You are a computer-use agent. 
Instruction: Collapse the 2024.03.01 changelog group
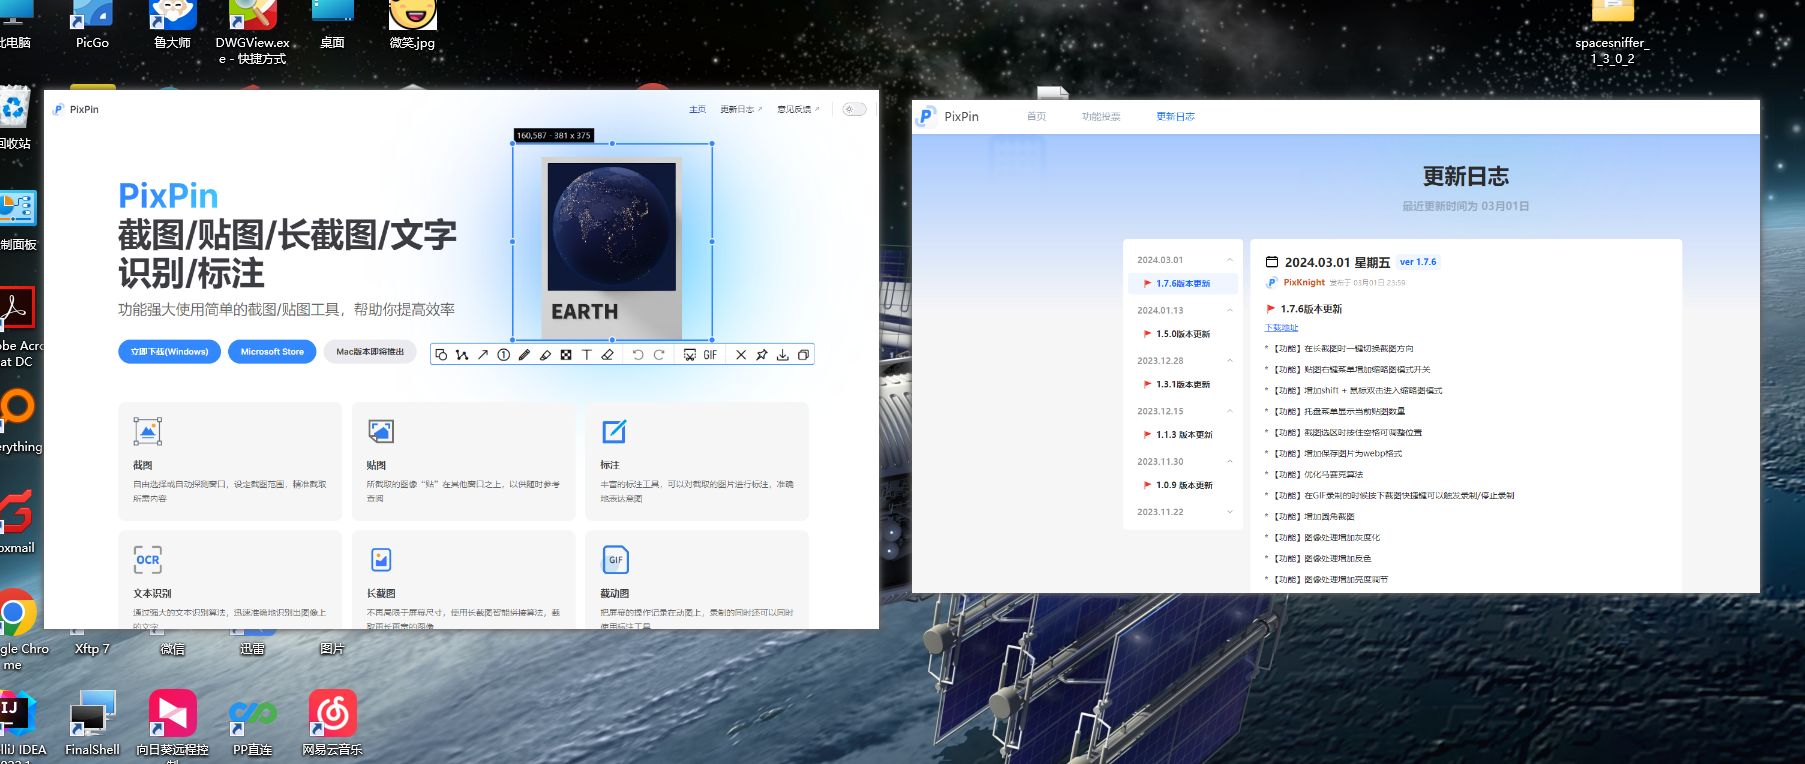(x=1230, y=260)
